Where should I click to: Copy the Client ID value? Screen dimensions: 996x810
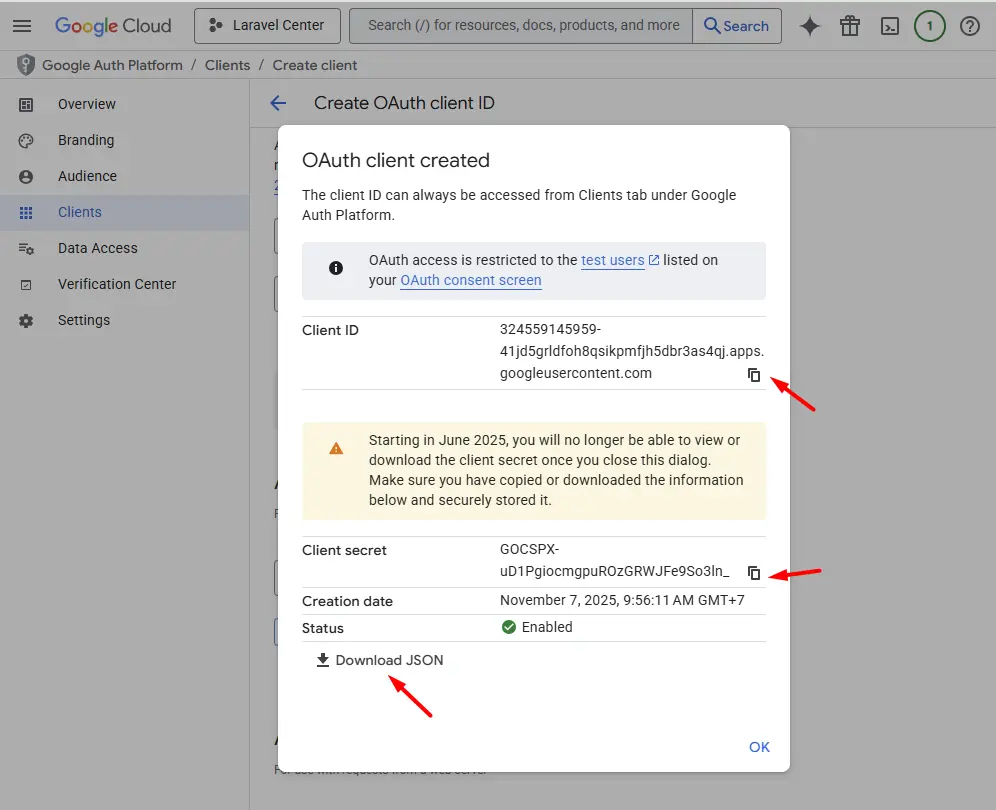pos(754,374)
